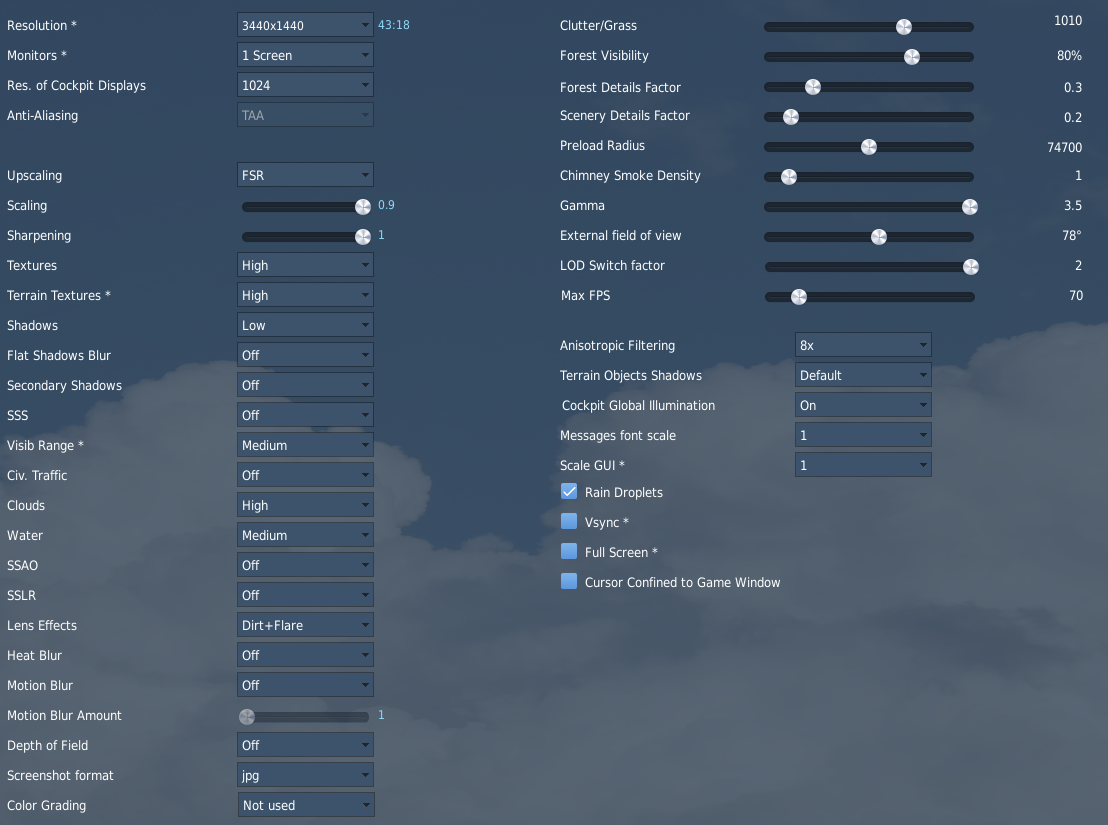
Task: Open the Messages font scale dropdown
Action: (863, 435)
